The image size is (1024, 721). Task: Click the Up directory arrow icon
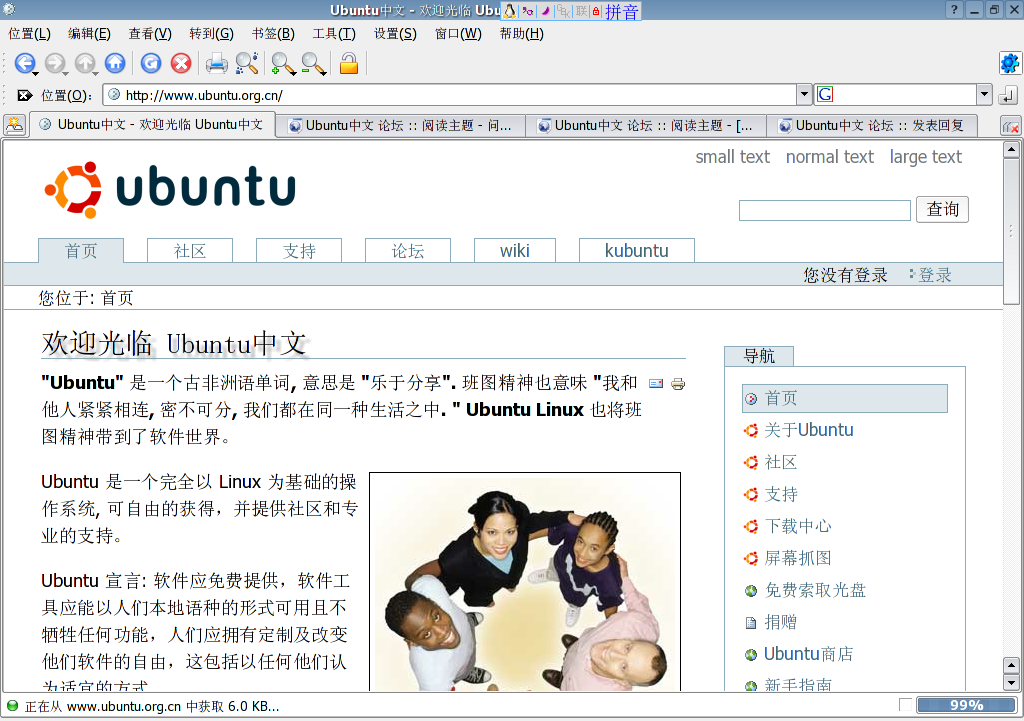[84, 63]
